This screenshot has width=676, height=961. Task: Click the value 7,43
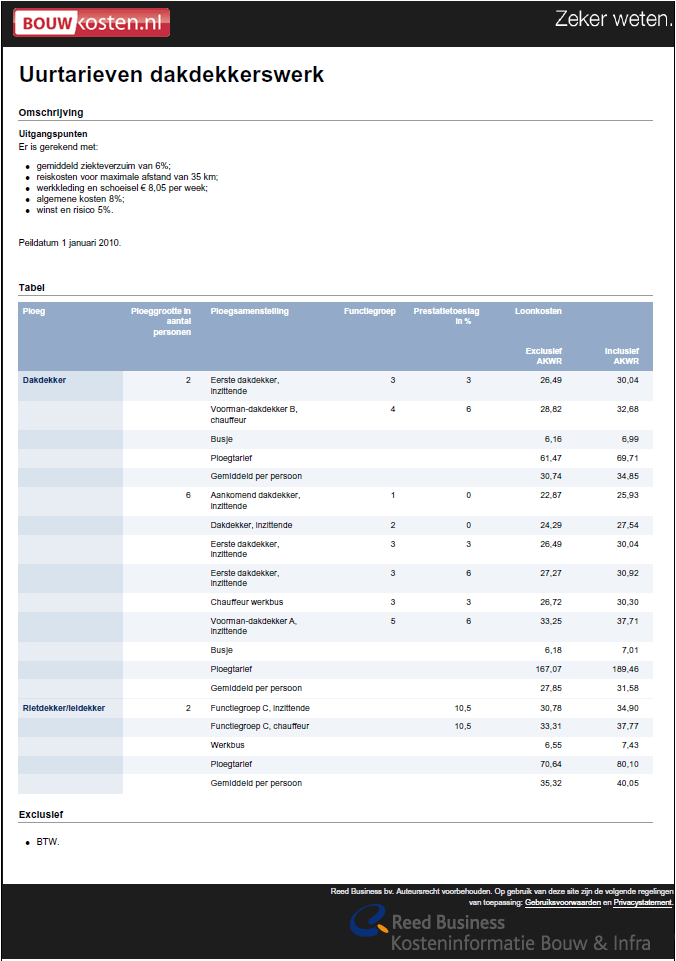pos(630,745)
